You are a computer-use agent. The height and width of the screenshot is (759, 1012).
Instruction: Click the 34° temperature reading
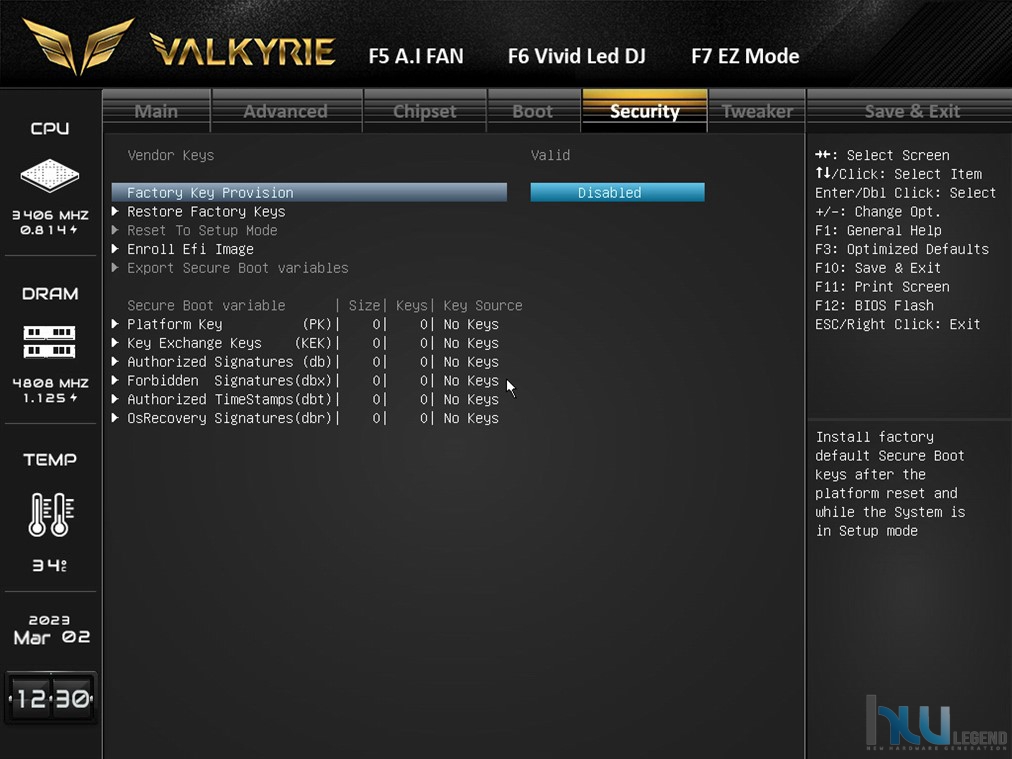(x=50, y=565)
